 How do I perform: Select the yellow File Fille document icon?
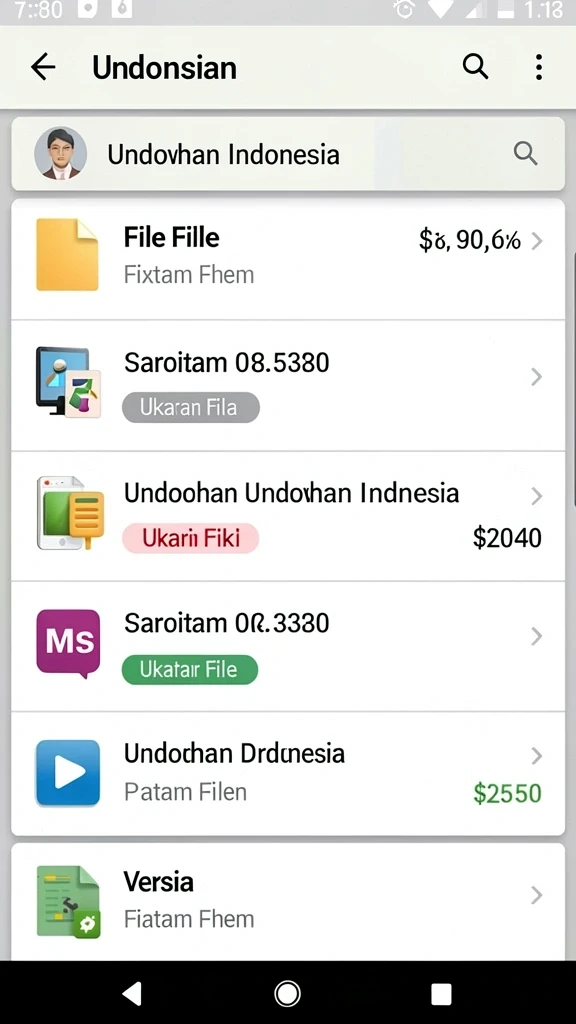(x=67, y=255)
